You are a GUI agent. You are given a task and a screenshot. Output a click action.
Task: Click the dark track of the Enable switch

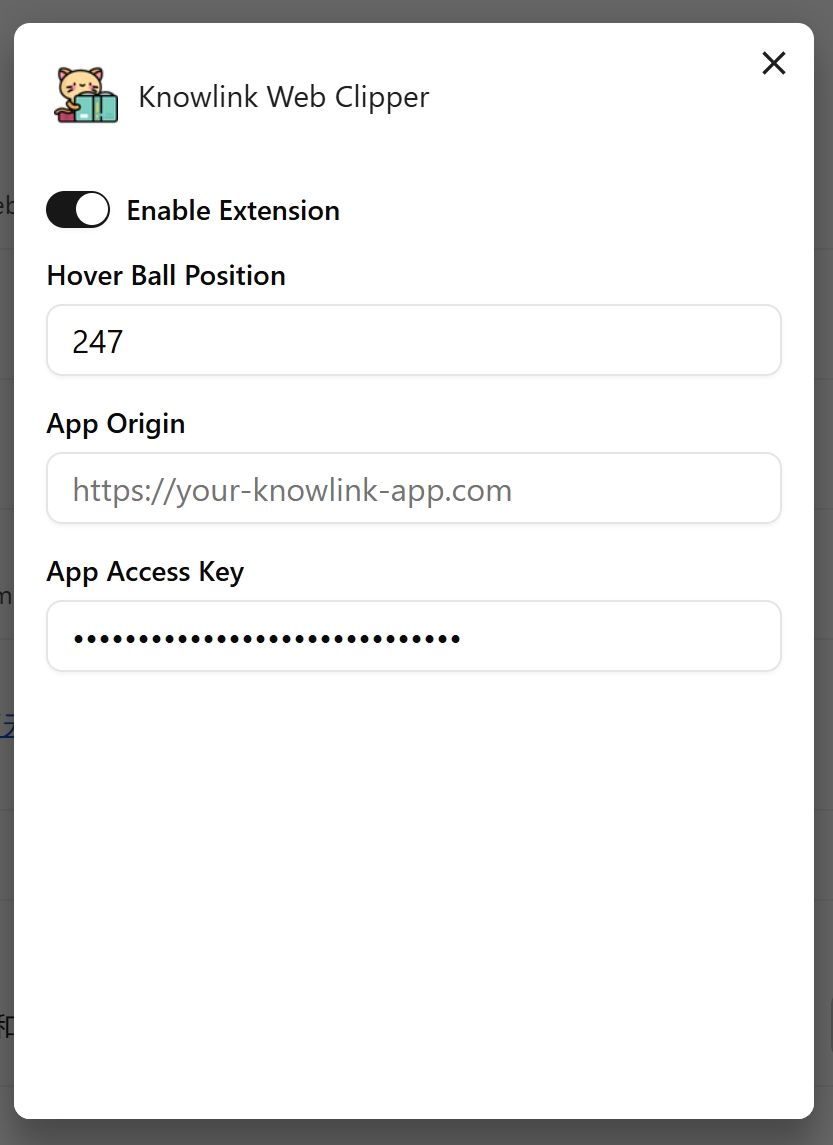(x=61, y=210)
